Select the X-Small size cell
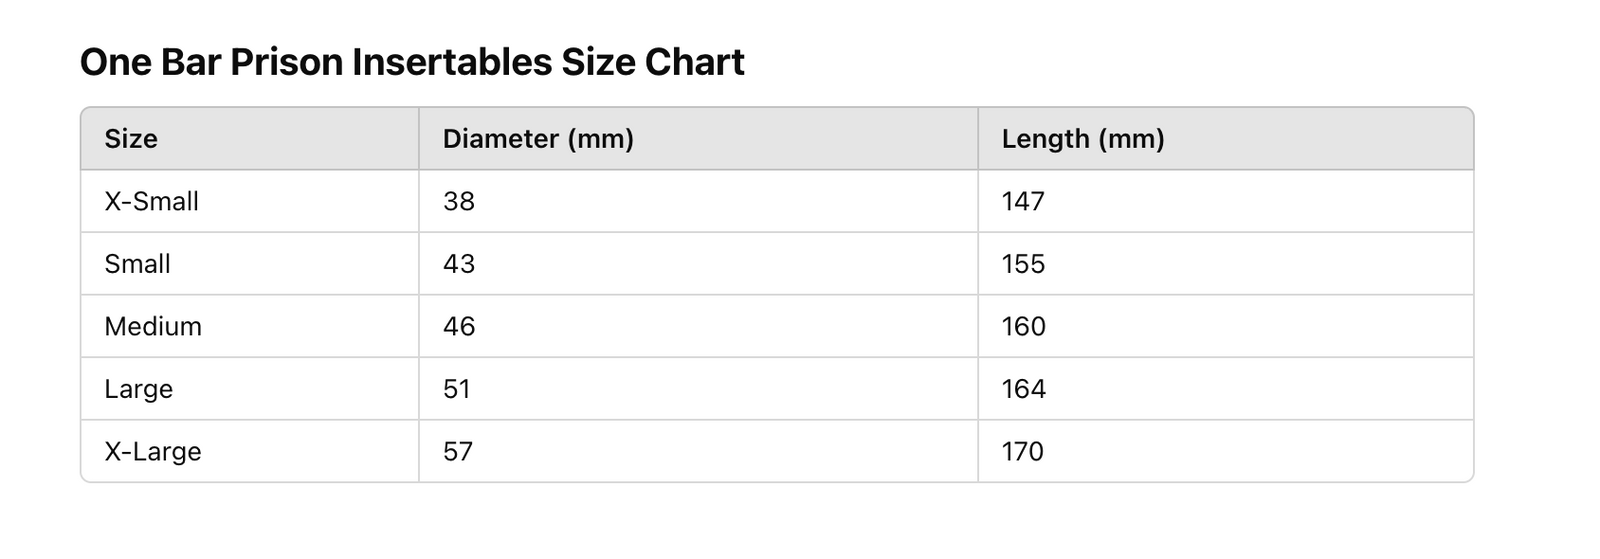 coord(152,202)
